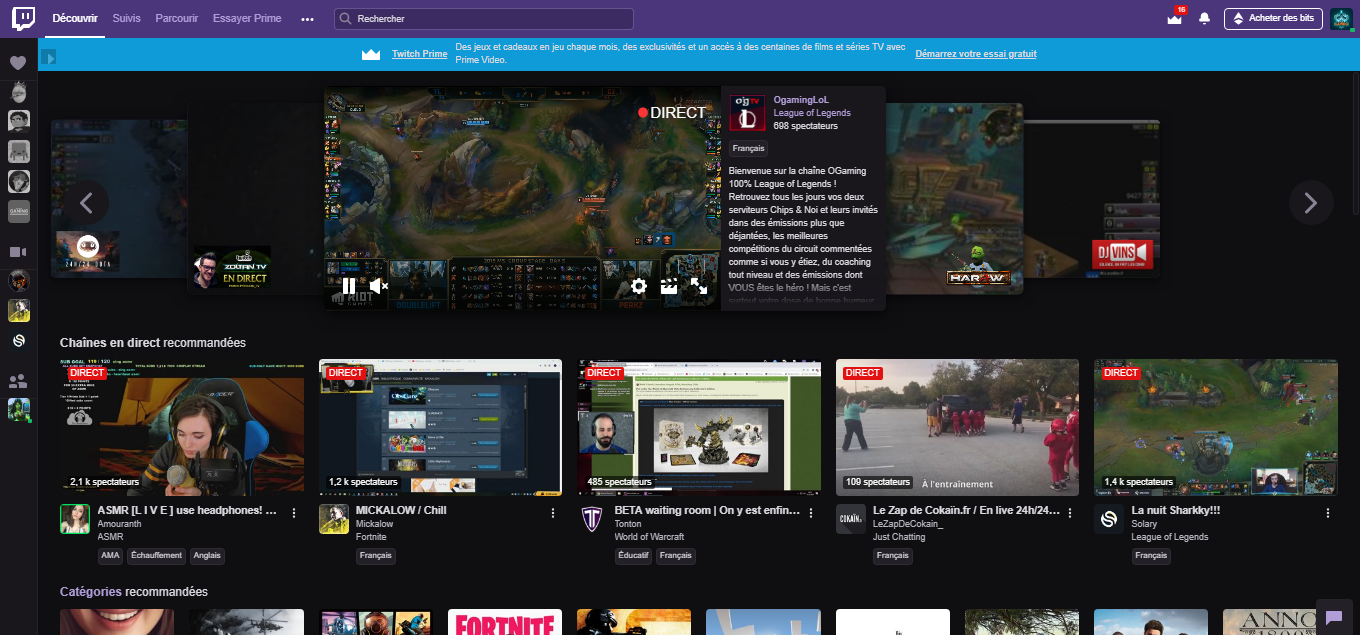Select the Parcourir tab

click(177, 19)
